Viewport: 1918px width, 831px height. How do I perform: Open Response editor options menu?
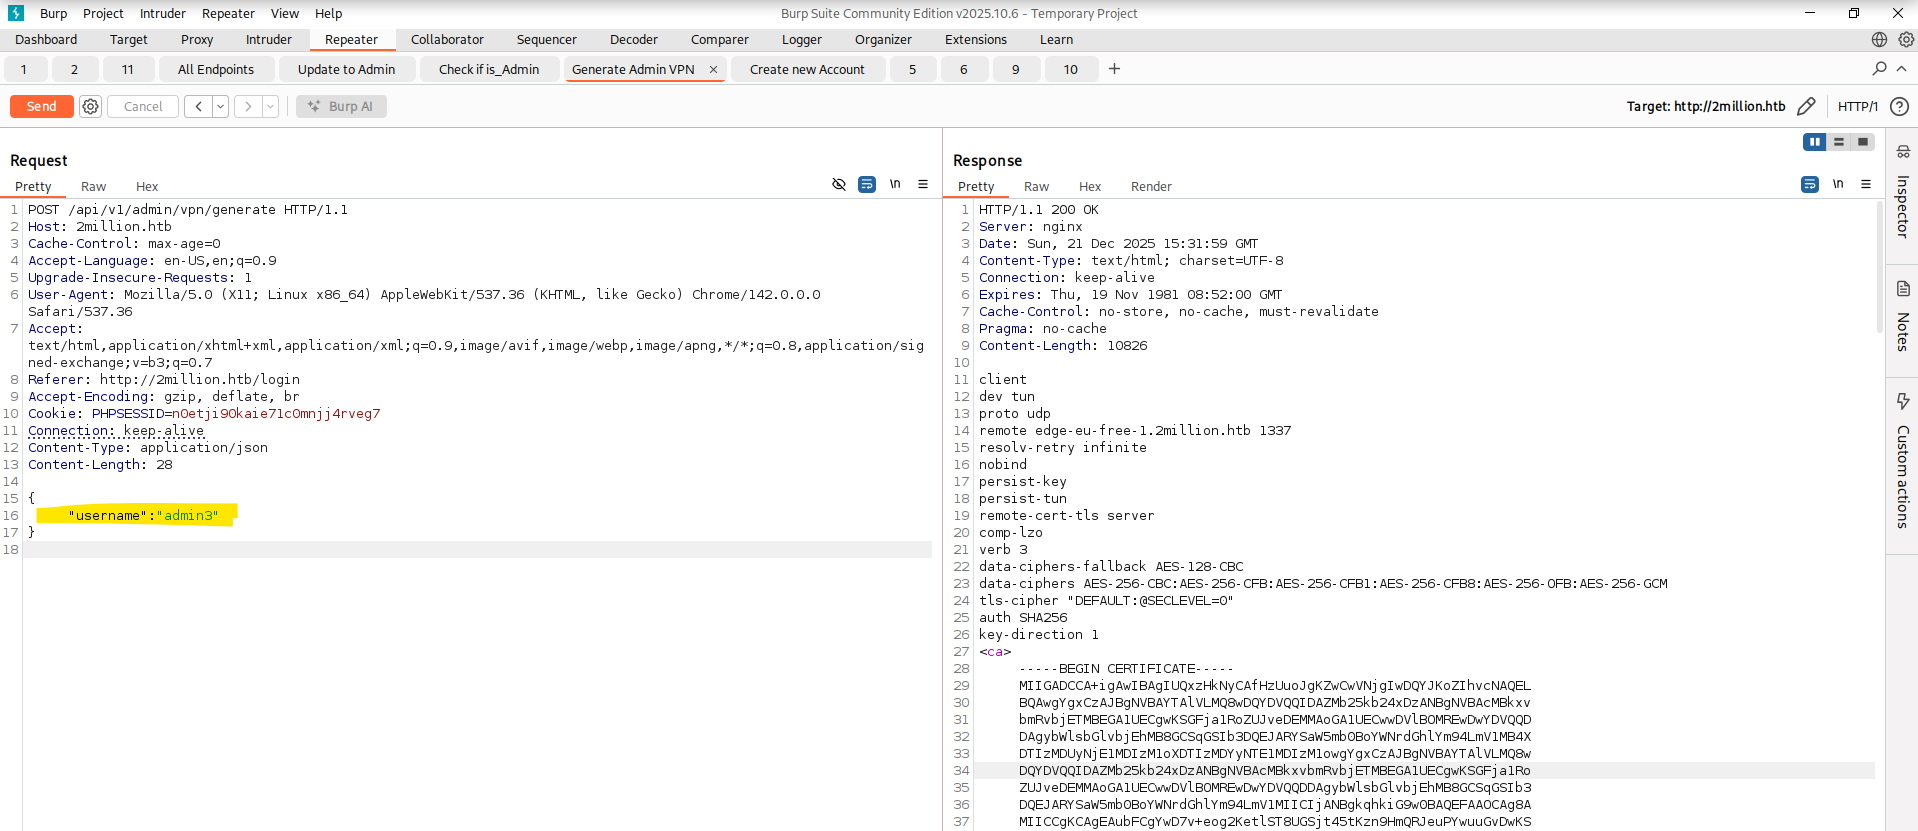(x=1866, y=185)
